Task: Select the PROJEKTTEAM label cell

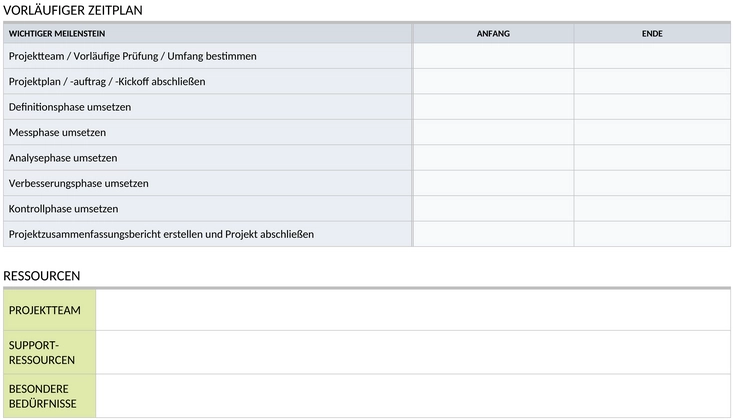Action: [50, 310]
